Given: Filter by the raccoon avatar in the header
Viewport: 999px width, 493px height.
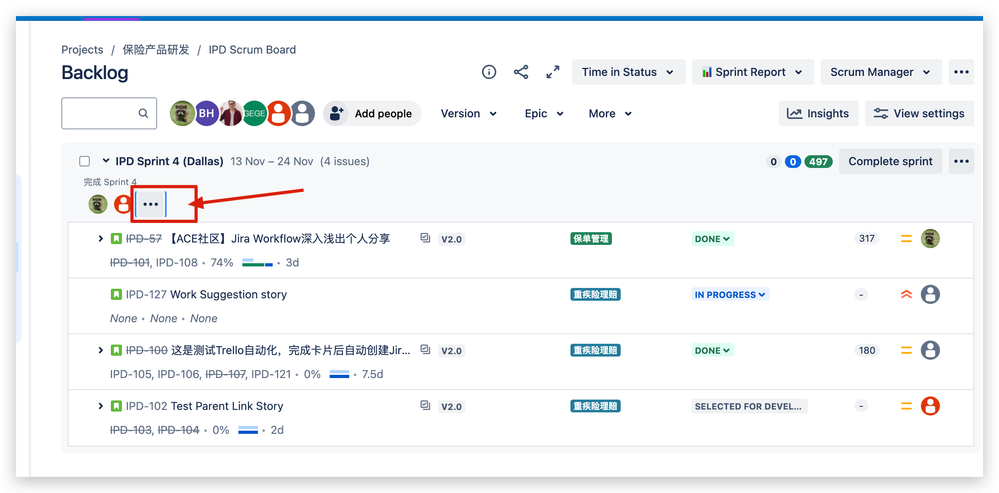Looking at the screenshot, I should [182, 113].
